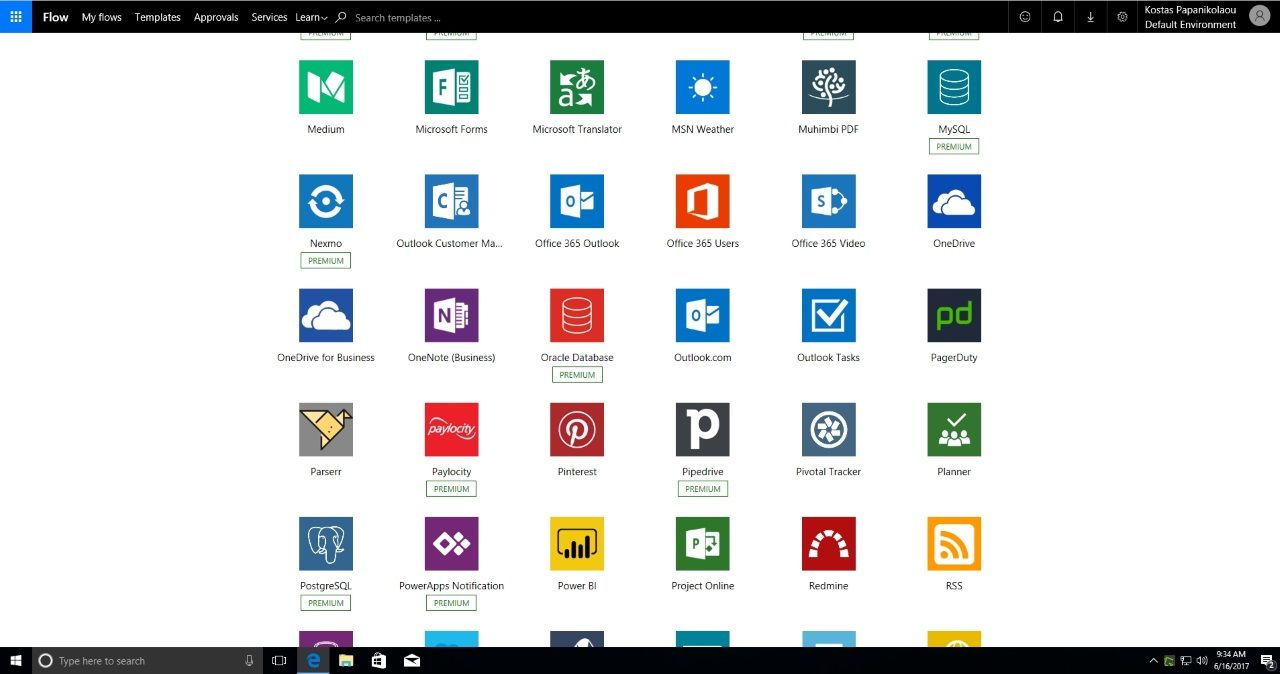Open the Parserr connector icon
This screenshot has height=674, width=1280.
pos(326,429)
